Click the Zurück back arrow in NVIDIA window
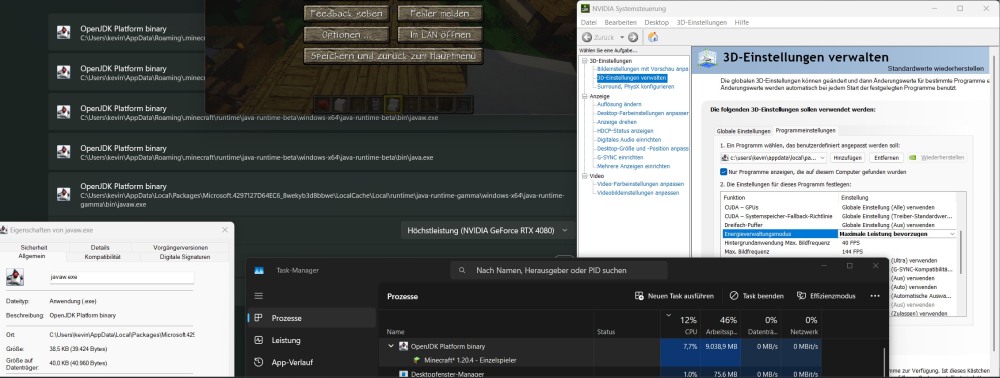The width and height of the screenshot is (1000, 378). click(x=587, y=38)
